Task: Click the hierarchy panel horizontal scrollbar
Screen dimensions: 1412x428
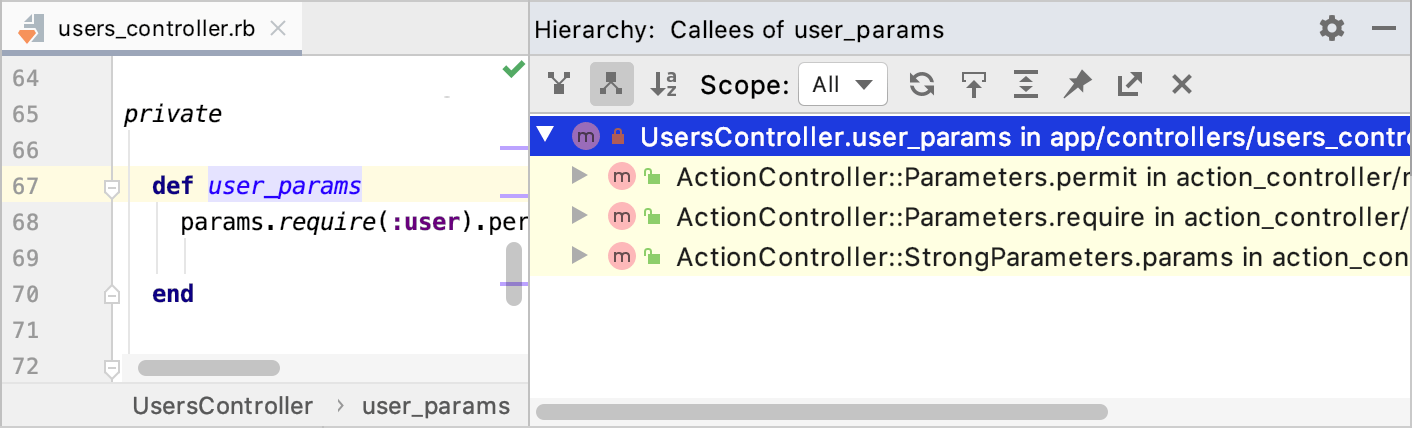Action: click(822, 411)
